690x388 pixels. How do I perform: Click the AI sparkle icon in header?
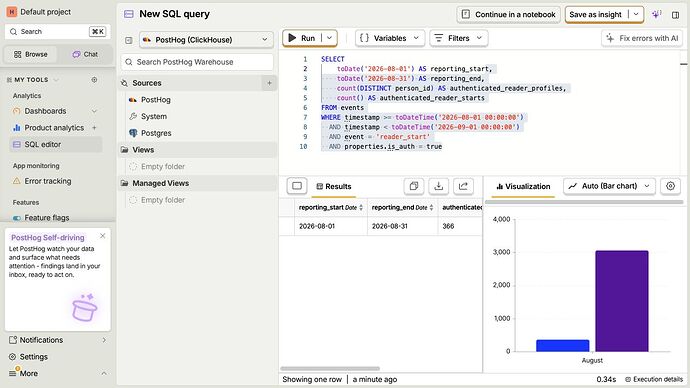coord(657,15)
